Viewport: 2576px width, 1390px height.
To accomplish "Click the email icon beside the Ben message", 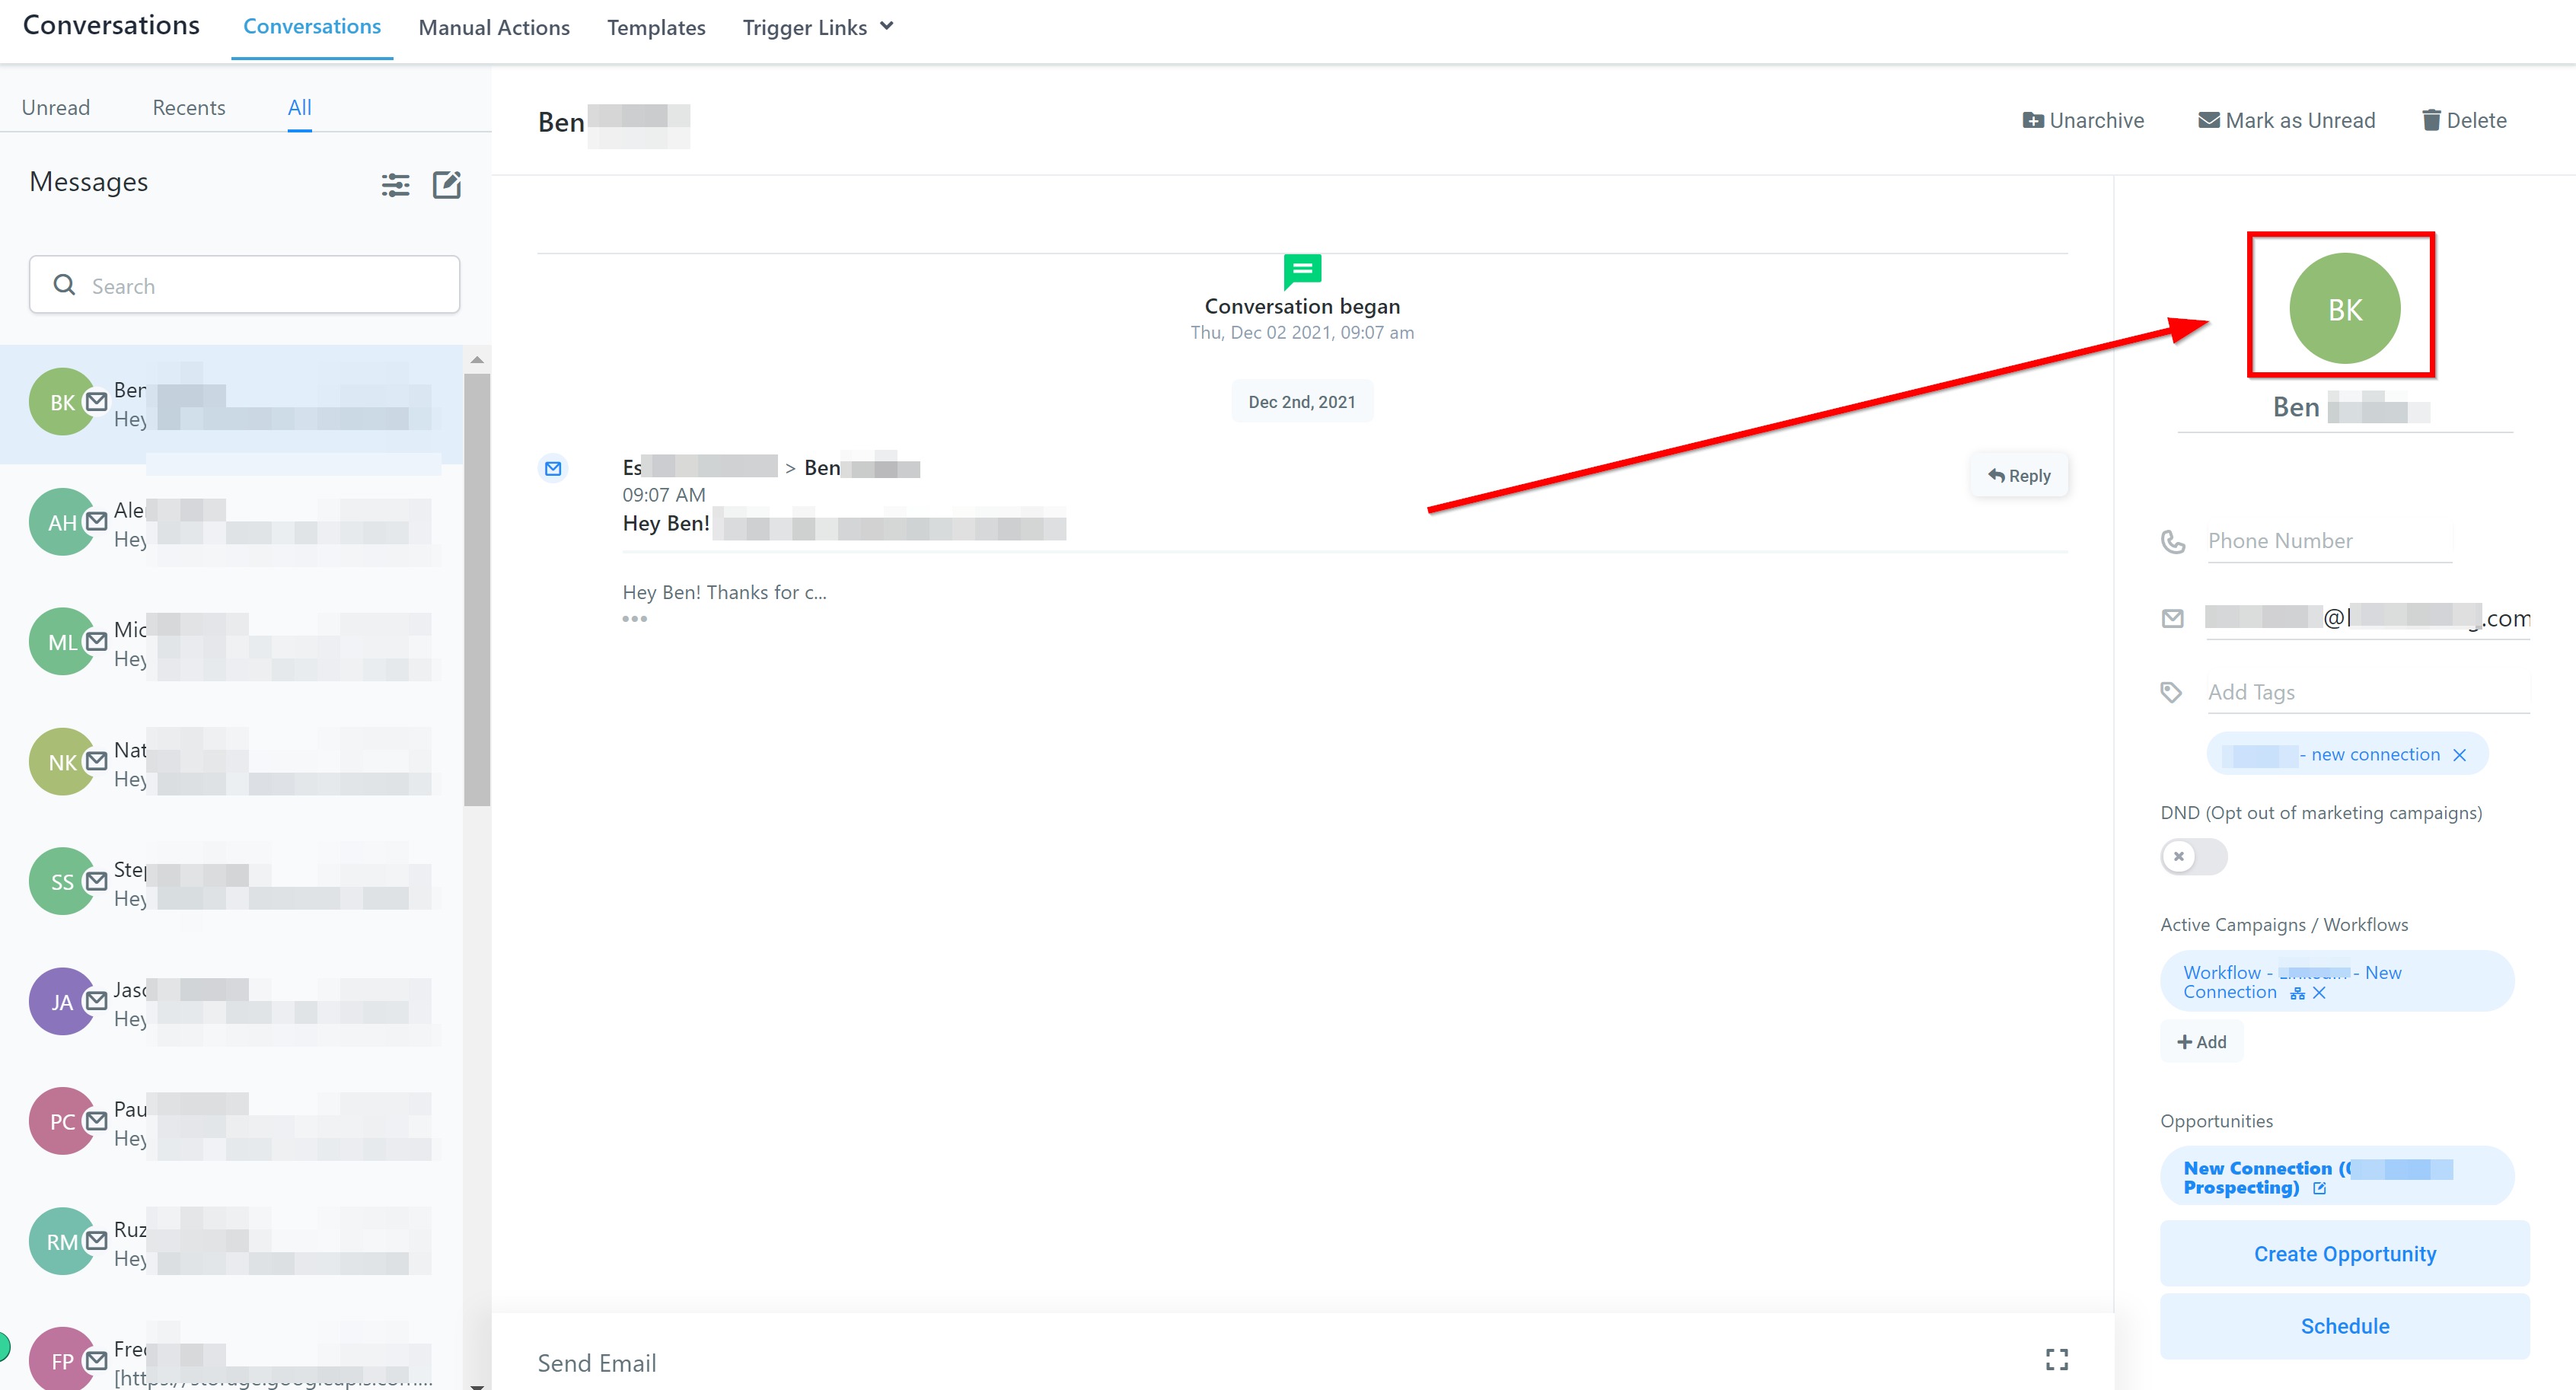I will coord(553,468).
